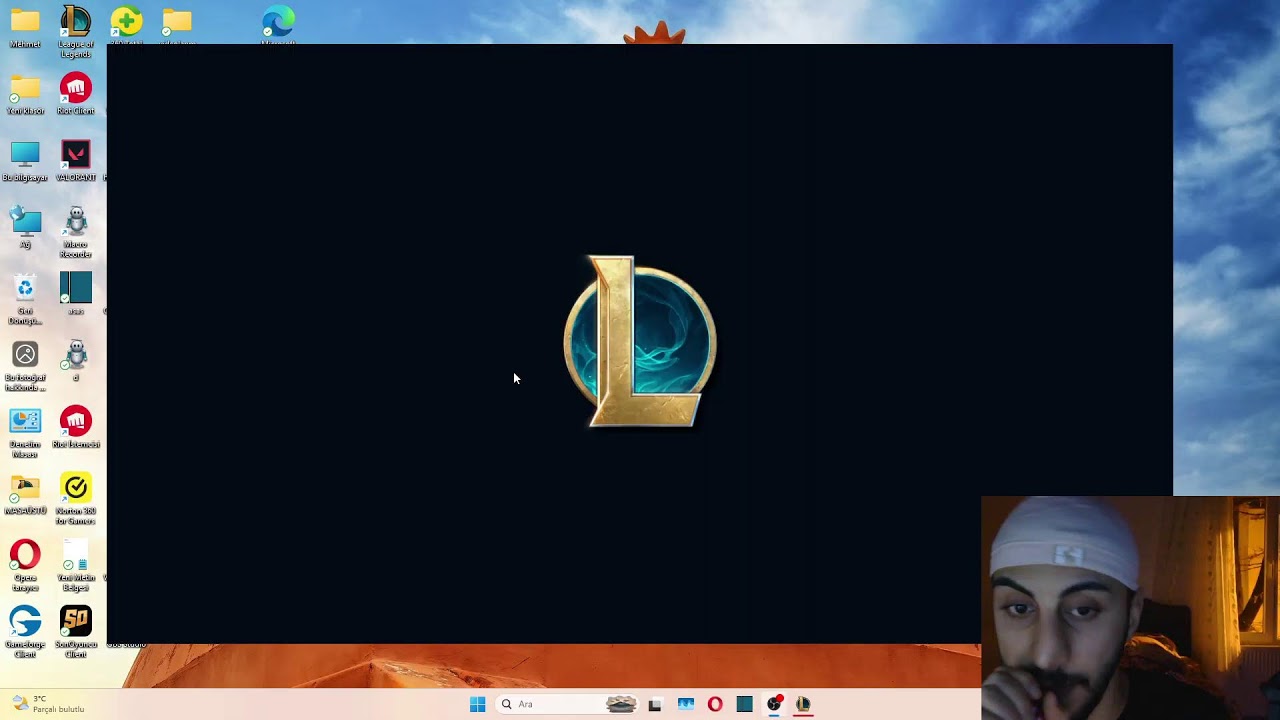This screenshot has height=720, width=1280.
Task: Open the Yeni Metin Belgesi file
Action: tap(76, 566)
